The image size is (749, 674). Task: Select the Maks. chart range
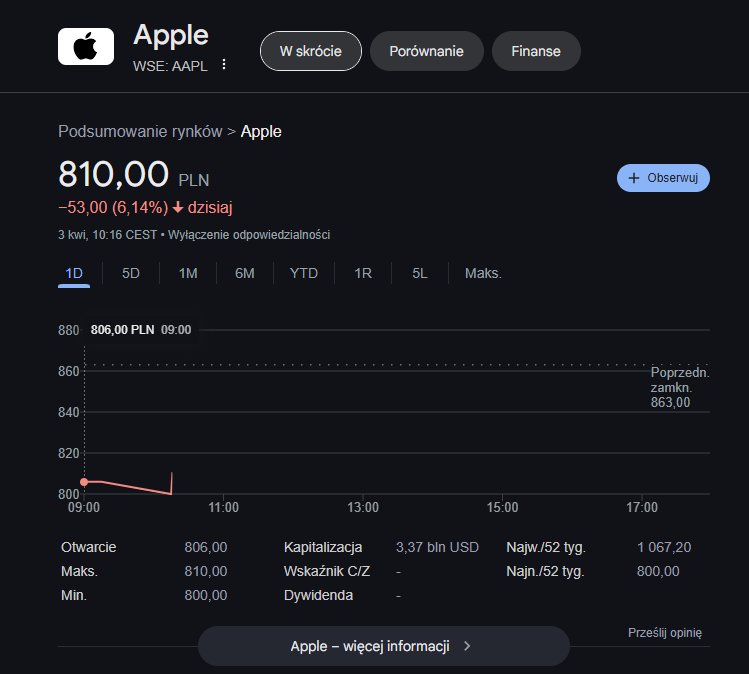pyautogui.click(x=483, y=273)
